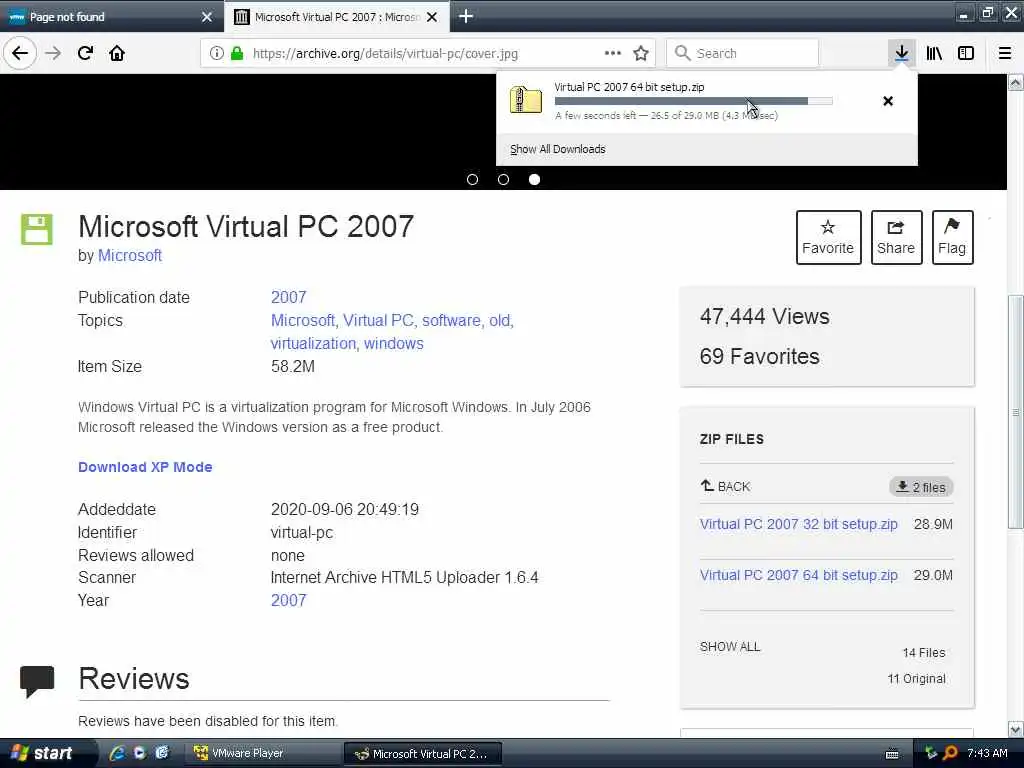
Task: Open the old topic link
Action: [x=500, y=321]
